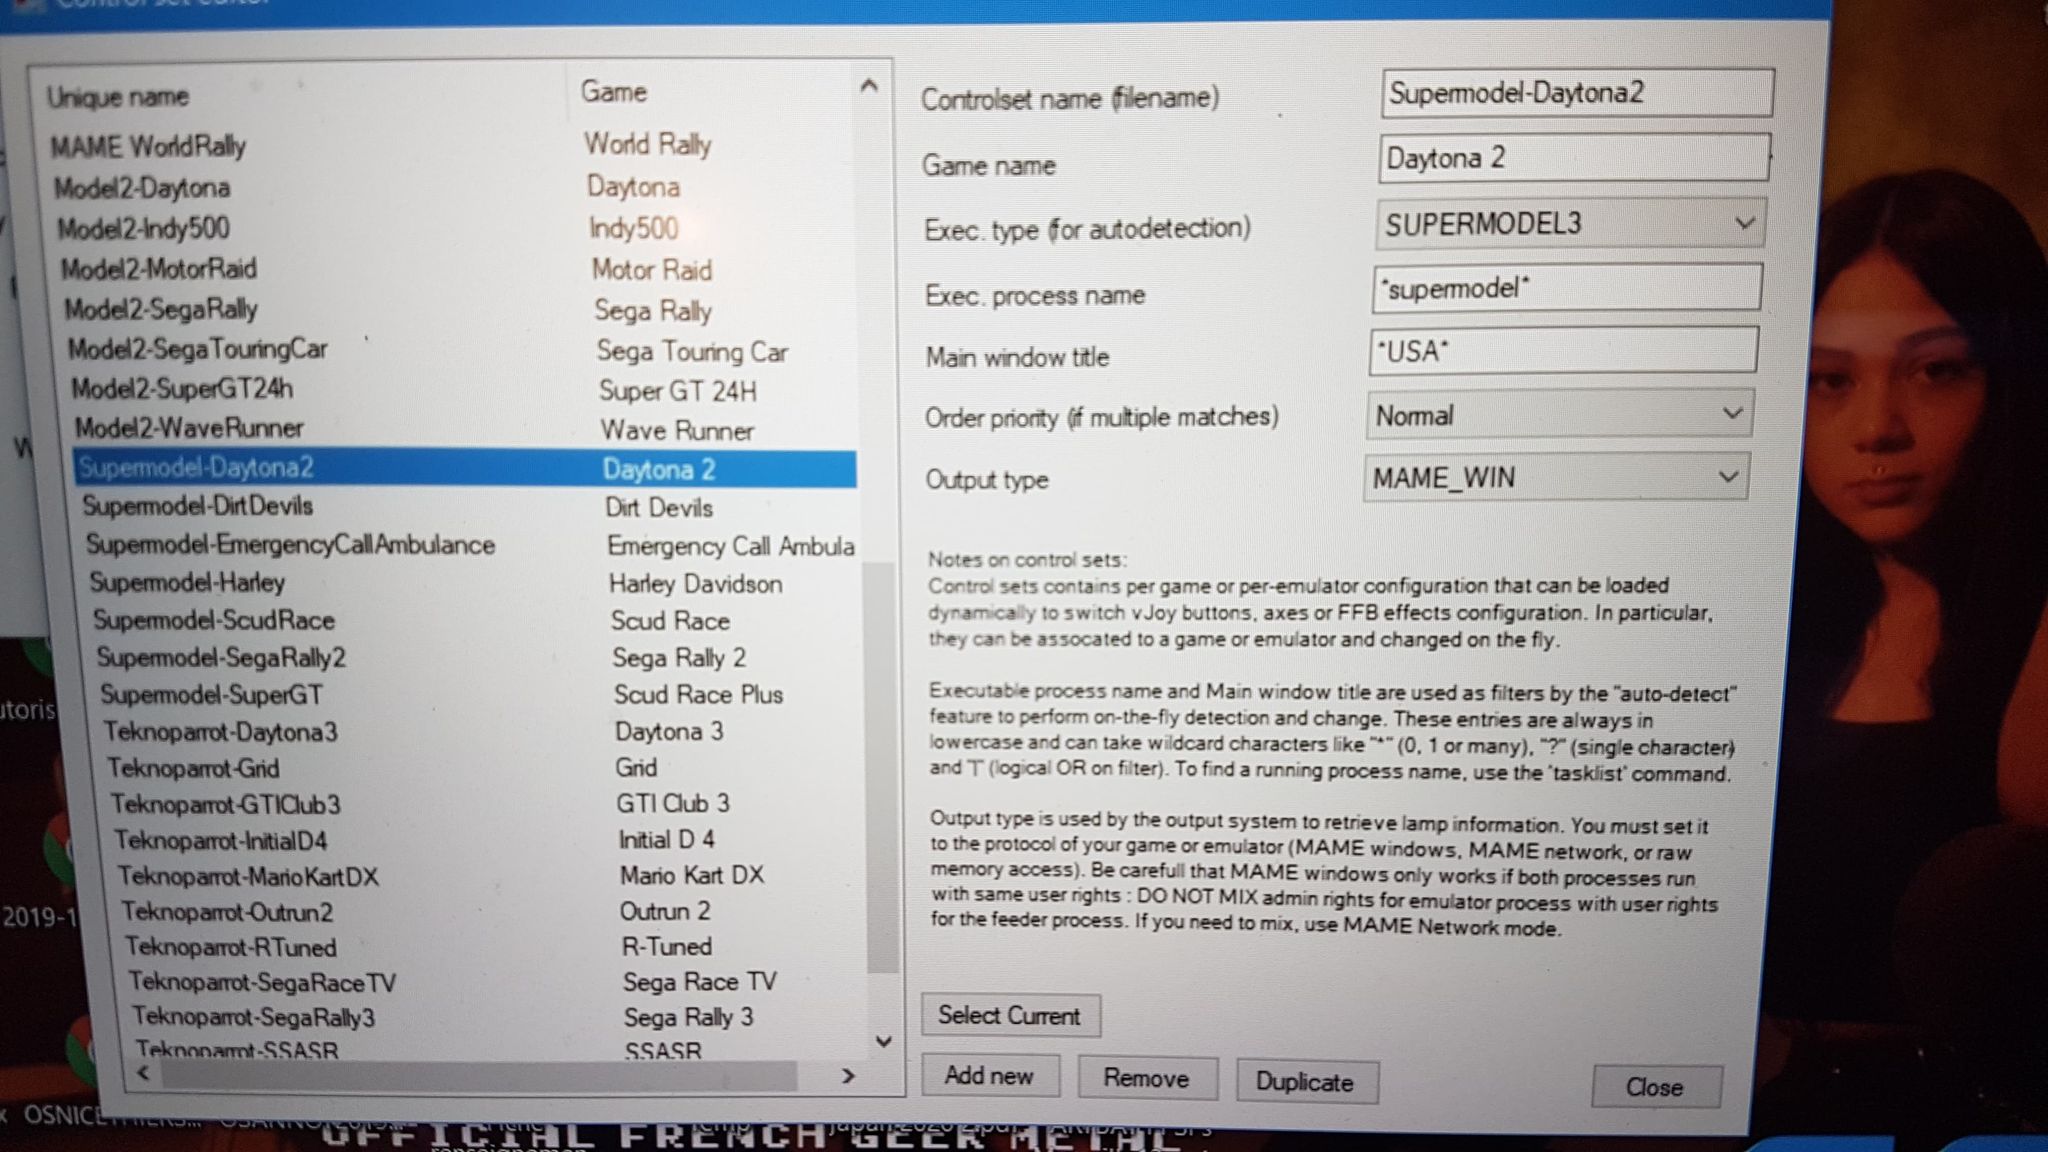Select Teknoparrot-RTuned row

pyautogui.click(x=492, y=946)
